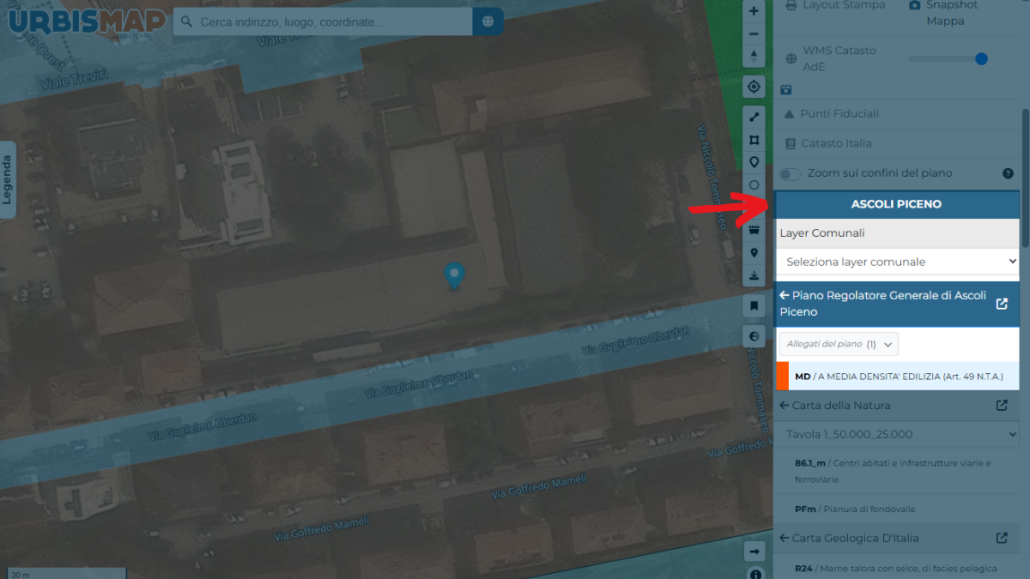Zoom in the map with the plus button
This screenshot has width=1030, height=579.
753,11
